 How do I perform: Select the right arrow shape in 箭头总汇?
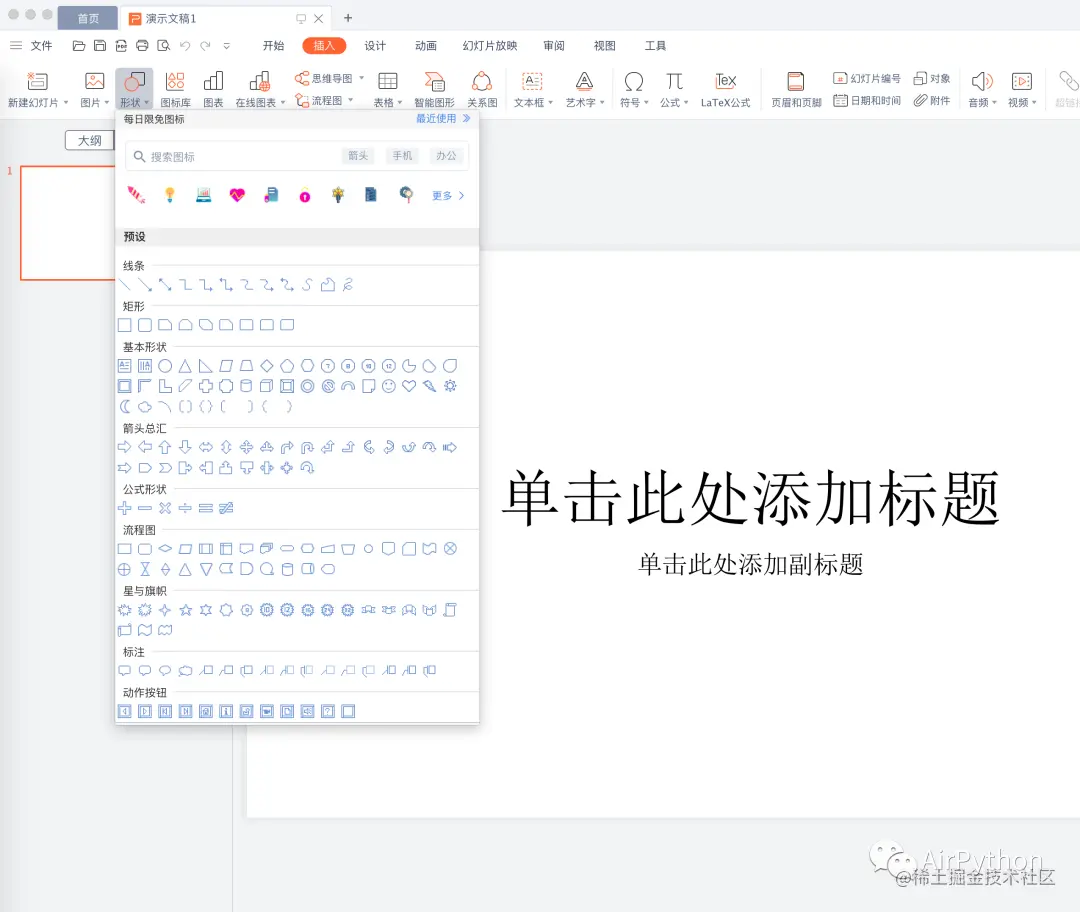click(x=125, y=447)
